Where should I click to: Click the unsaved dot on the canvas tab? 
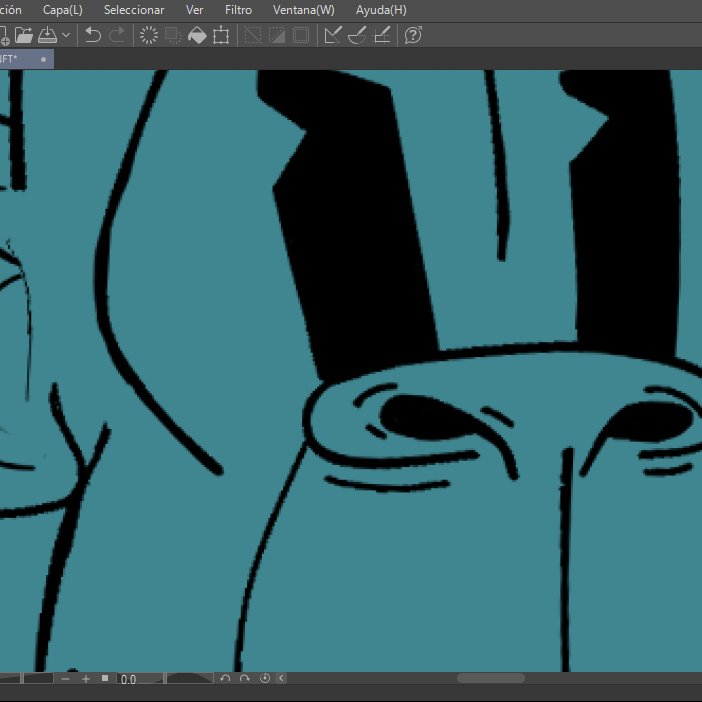[43, 59]
